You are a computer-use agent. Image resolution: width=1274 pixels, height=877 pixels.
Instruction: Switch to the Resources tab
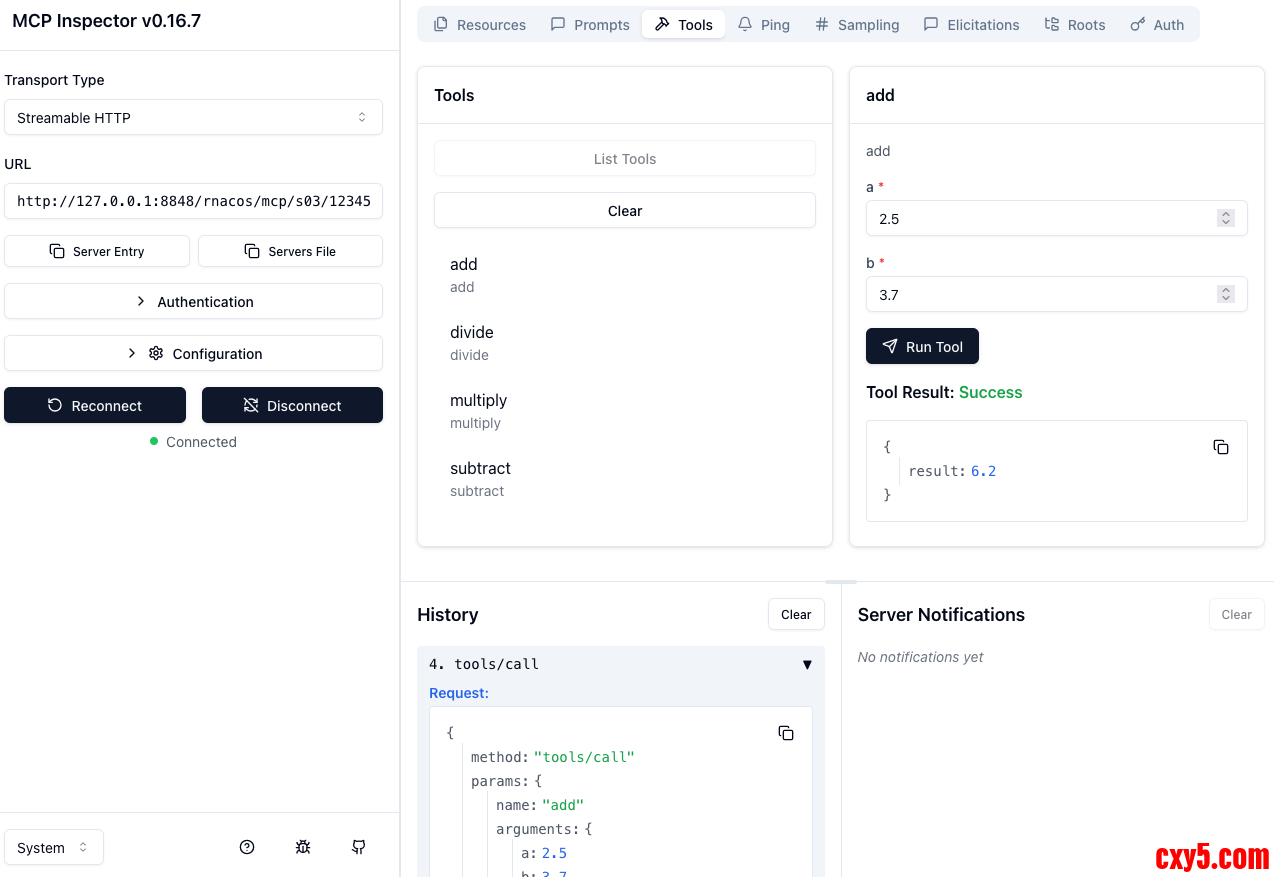pos(479,25)
